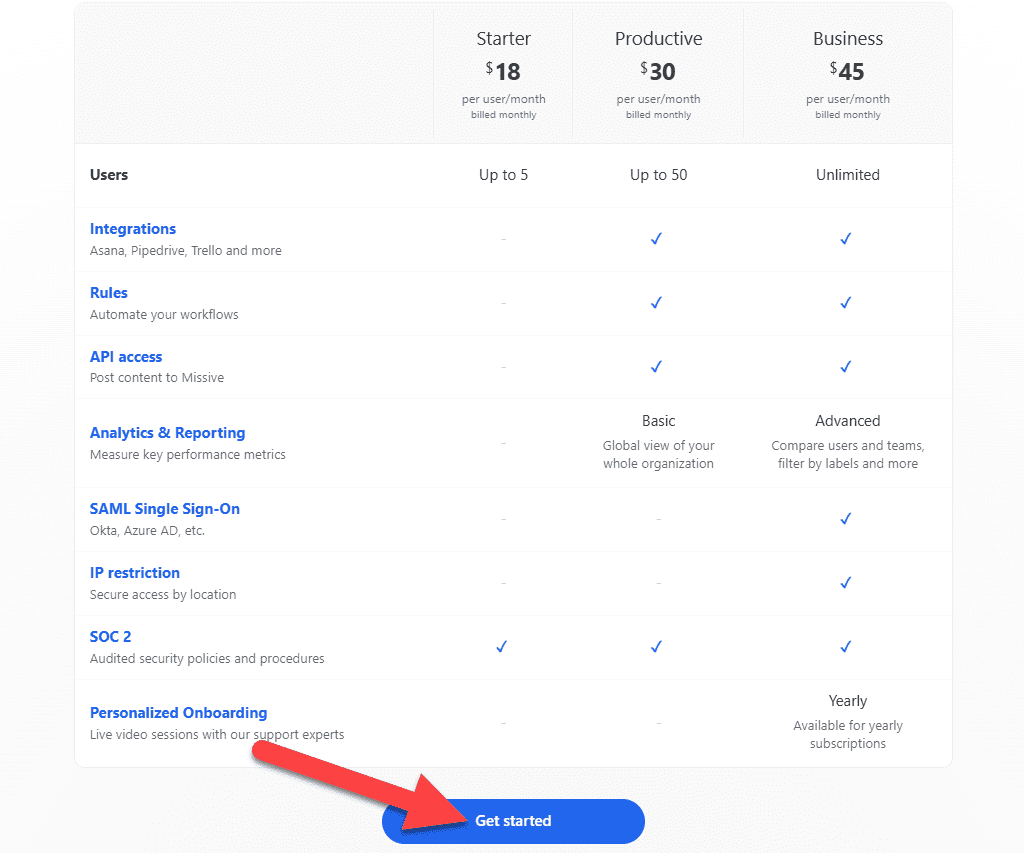Click the Get started button
Image resolution: width=1024 pixels, height=853 pixels.
(513, 821)
